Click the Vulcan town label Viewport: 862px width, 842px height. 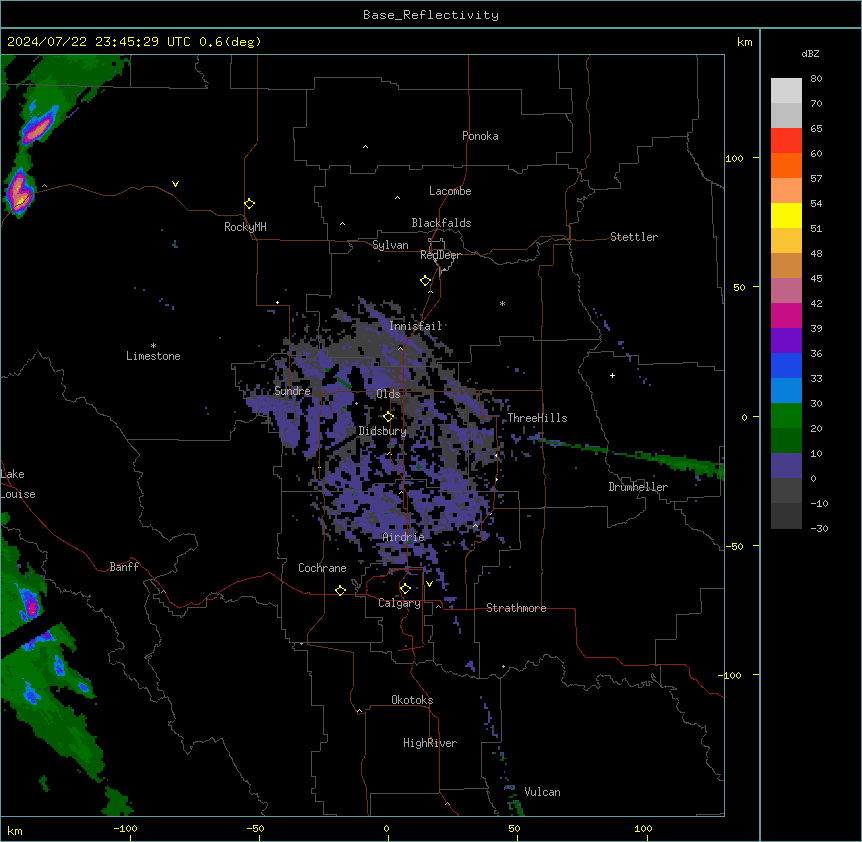542,792
